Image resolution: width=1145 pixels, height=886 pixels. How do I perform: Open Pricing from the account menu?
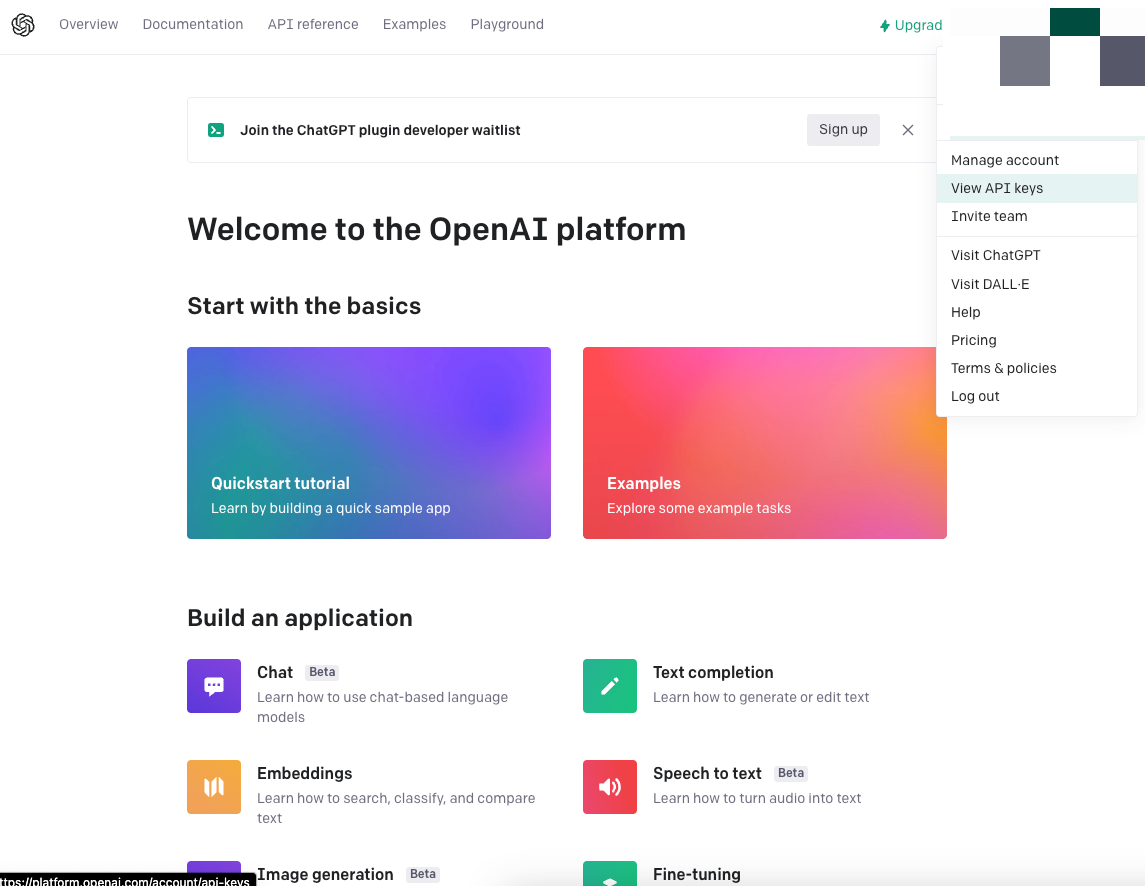click(1037, 340)
